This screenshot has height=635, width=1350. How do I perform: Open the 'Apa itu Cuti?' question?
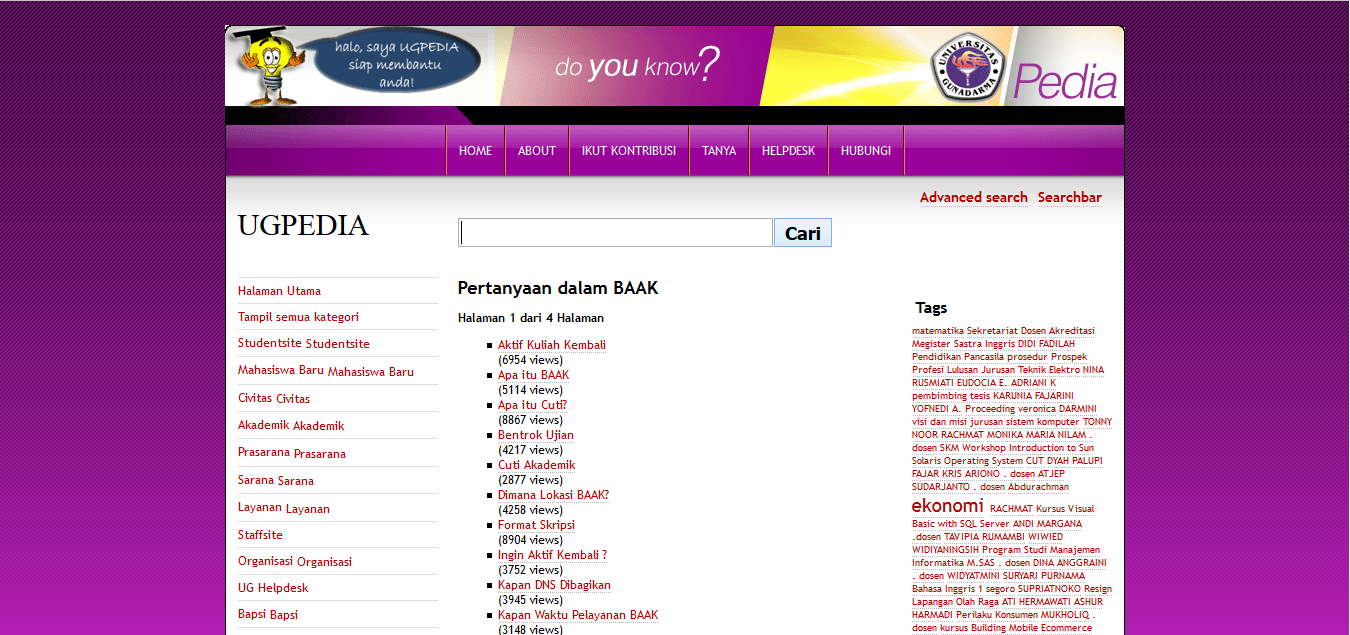click(532, 405)
